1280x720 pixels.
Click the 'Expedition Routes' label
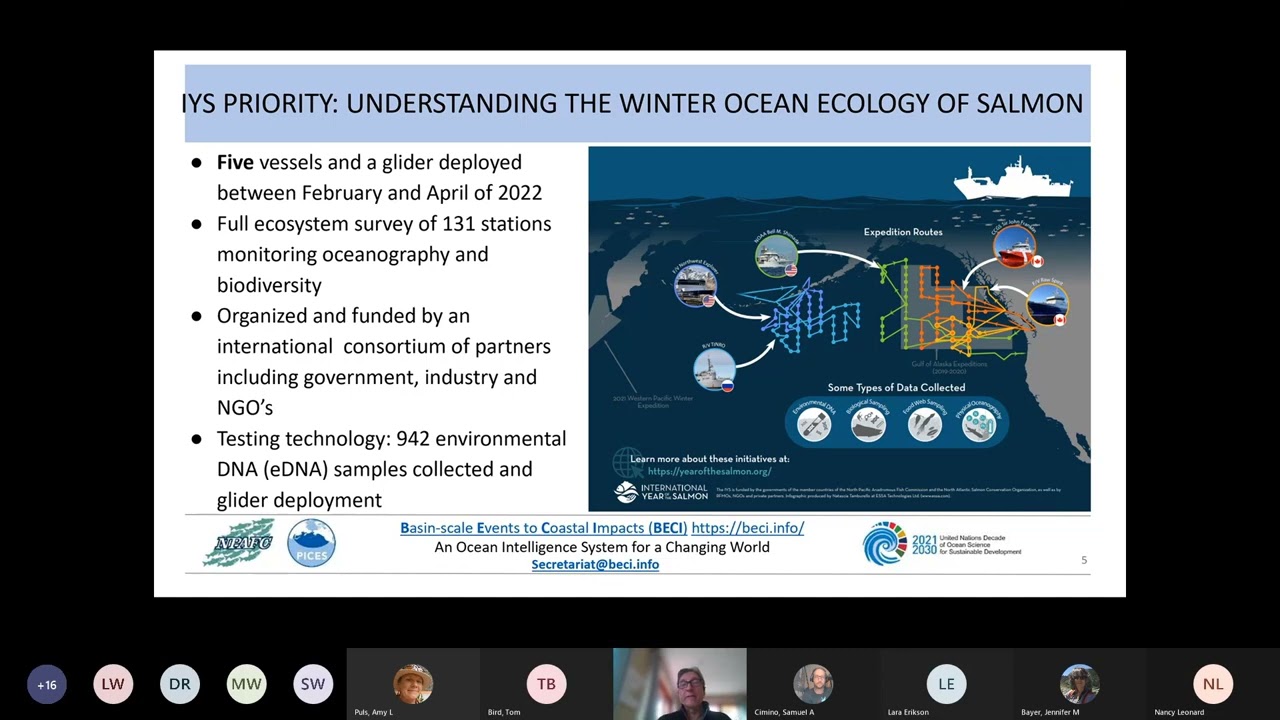pos(903,232)
